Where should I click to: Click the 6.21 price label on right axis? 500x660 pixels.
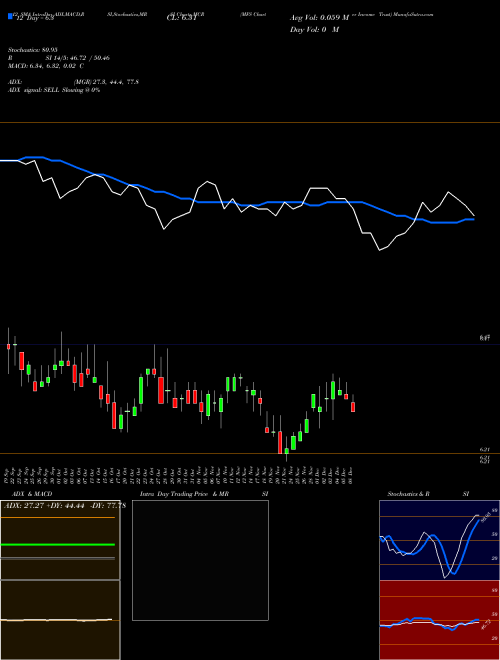(x=484, y=450)
